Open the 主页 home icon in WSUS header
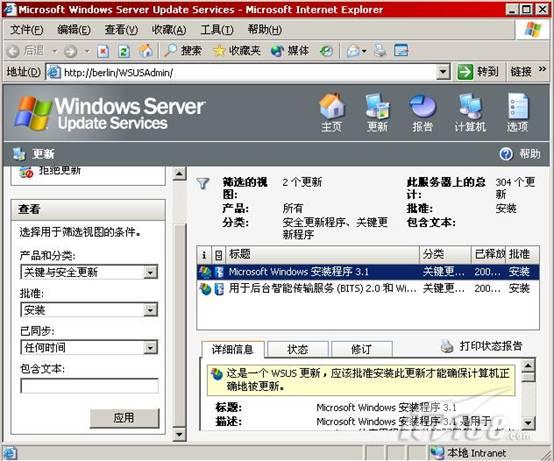Image resolution: width=554 pixels, height=461 pixels. pos(332,106)
